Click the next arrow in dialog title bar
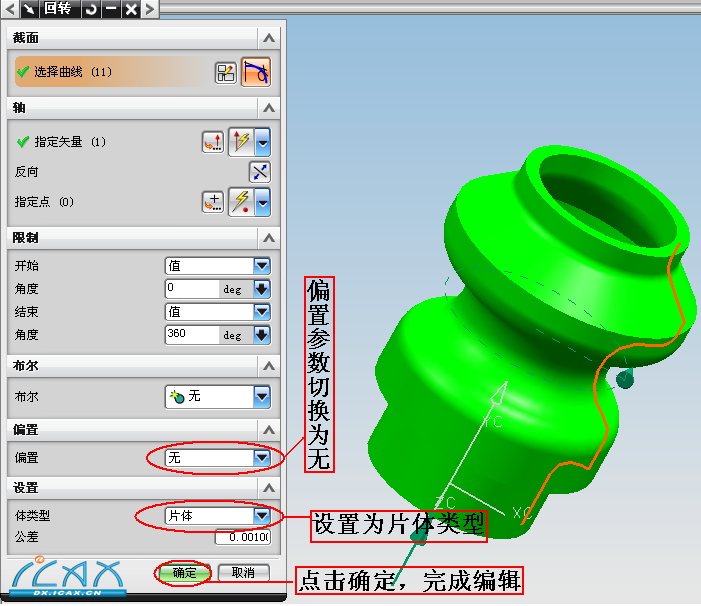The height and width of the screenshot is (606, 701). pyautogui.click(x=150, y=8)
